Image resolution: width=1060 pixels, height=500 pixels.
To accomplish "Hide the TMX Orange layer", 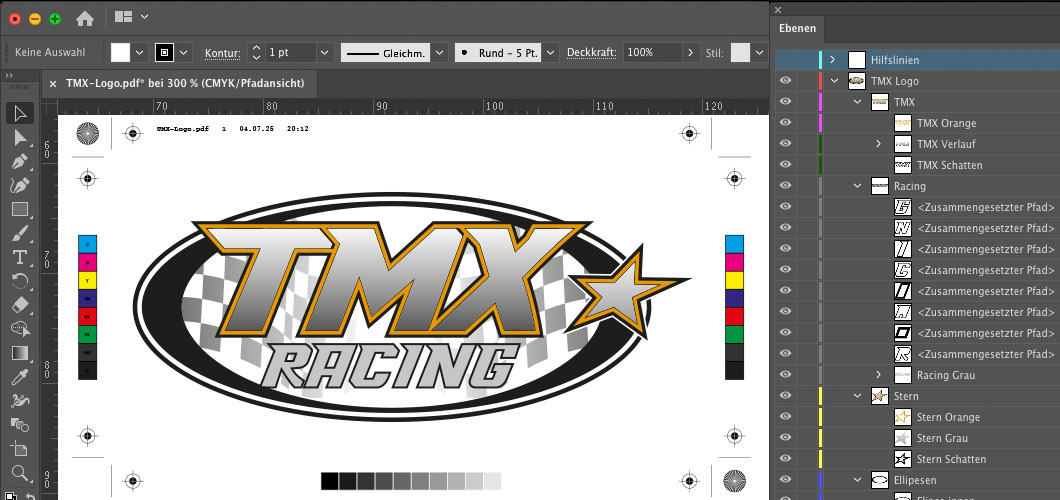I will point(786,123).
